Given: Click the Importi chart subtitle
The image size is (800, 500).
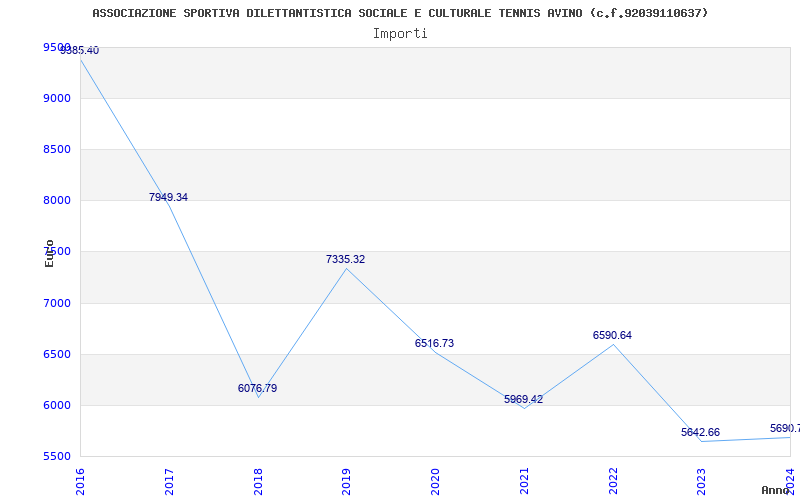Looking at the screenshot, I should (400, 33).
